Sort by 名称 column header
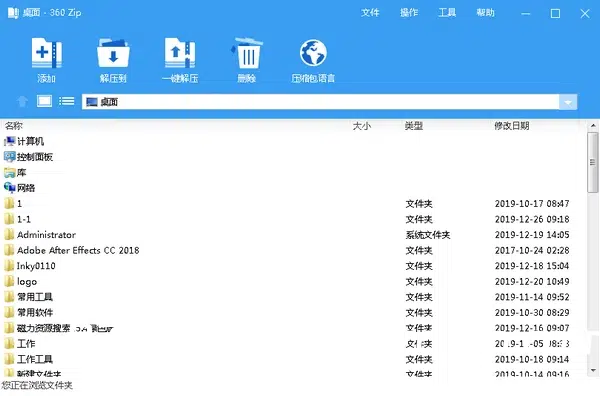Image resolution: width=600 pixels, height=396 pixels. pos(14,125)
